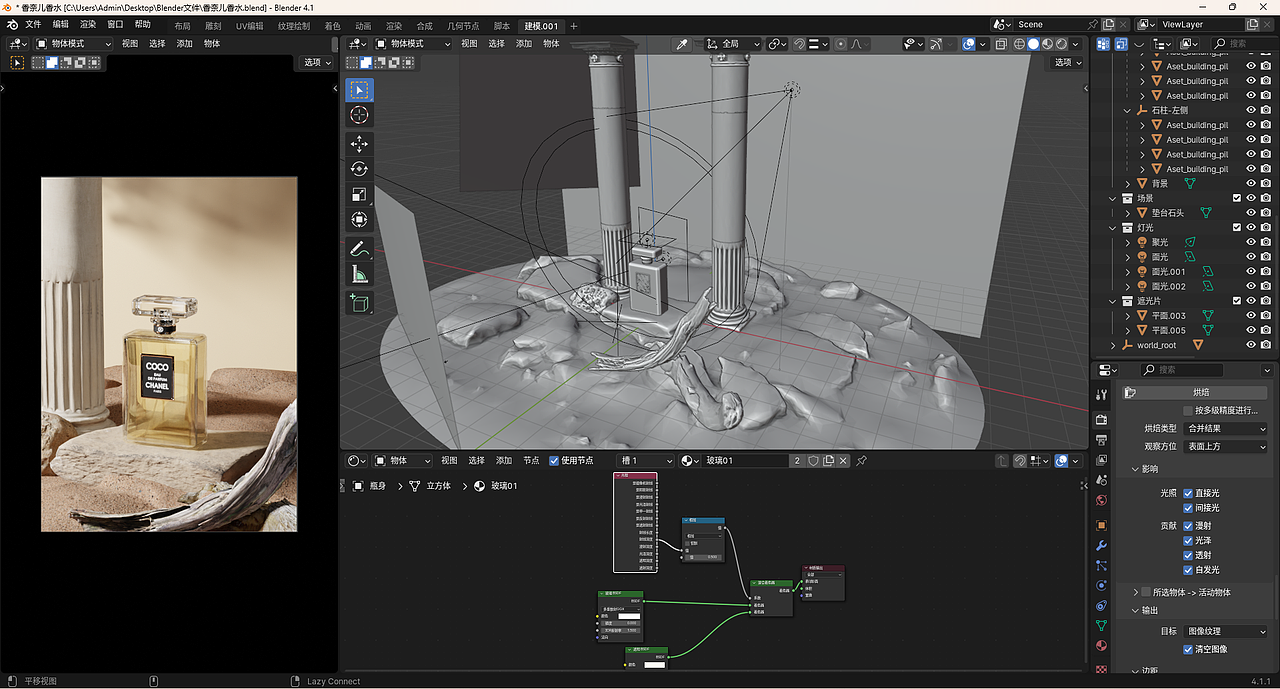This screenshot has height=689, width=1280.
Task: Open the Physics properties tab
Action: click(1102, 586)
